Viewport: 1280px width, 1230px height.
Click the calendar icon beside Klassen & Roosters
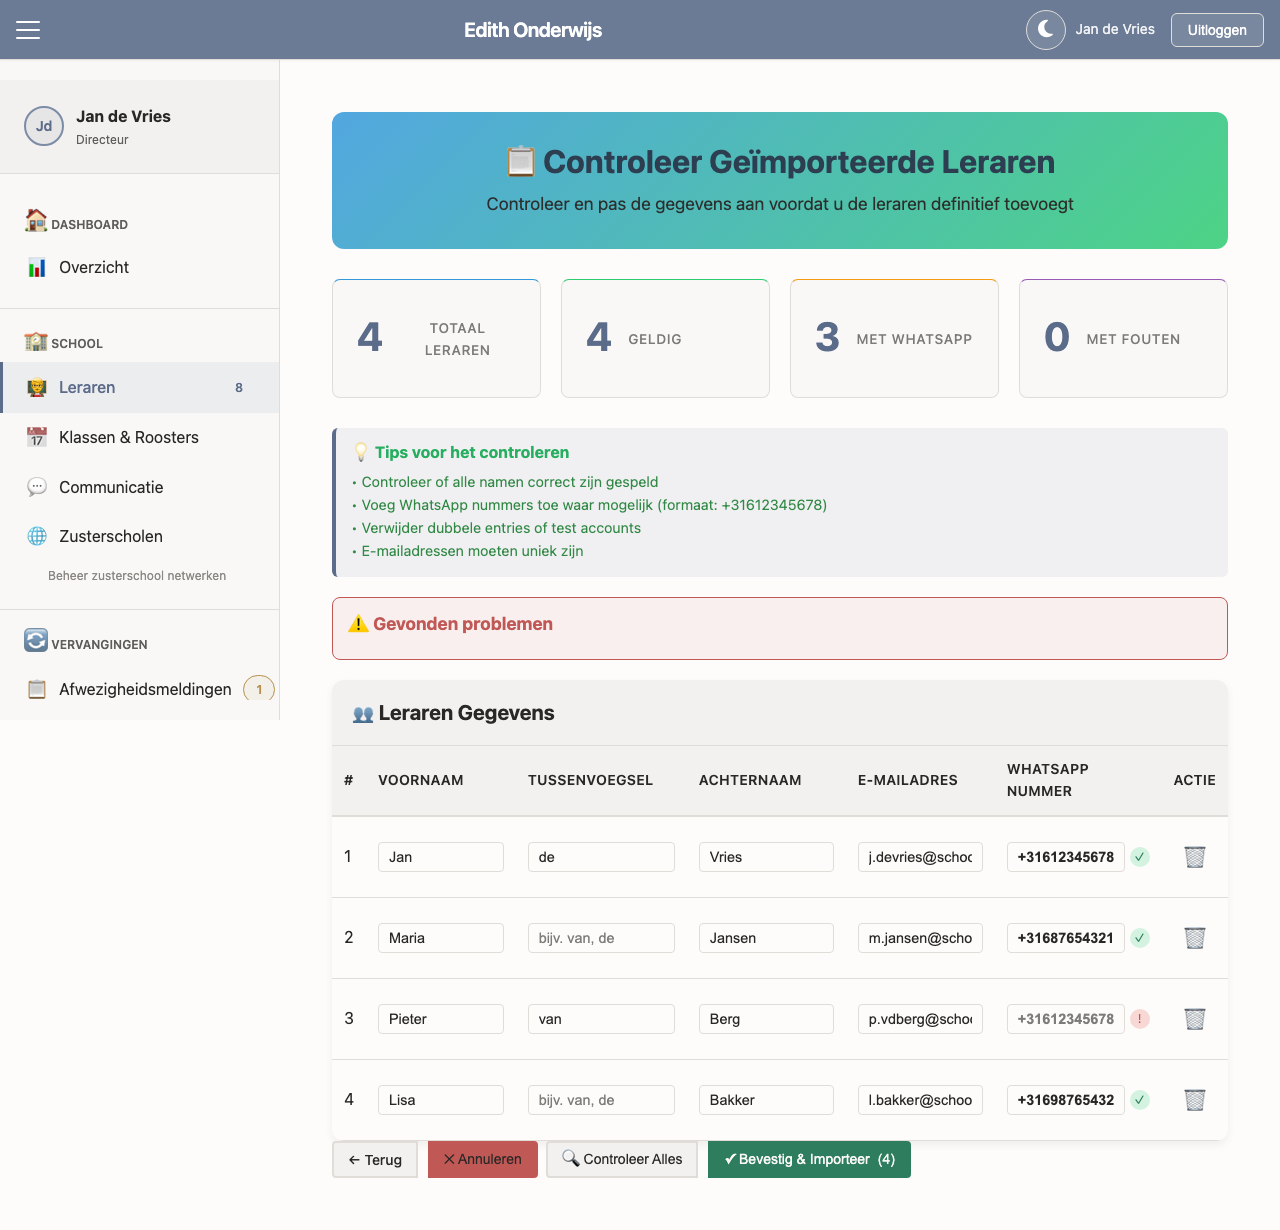coord(37,437)
